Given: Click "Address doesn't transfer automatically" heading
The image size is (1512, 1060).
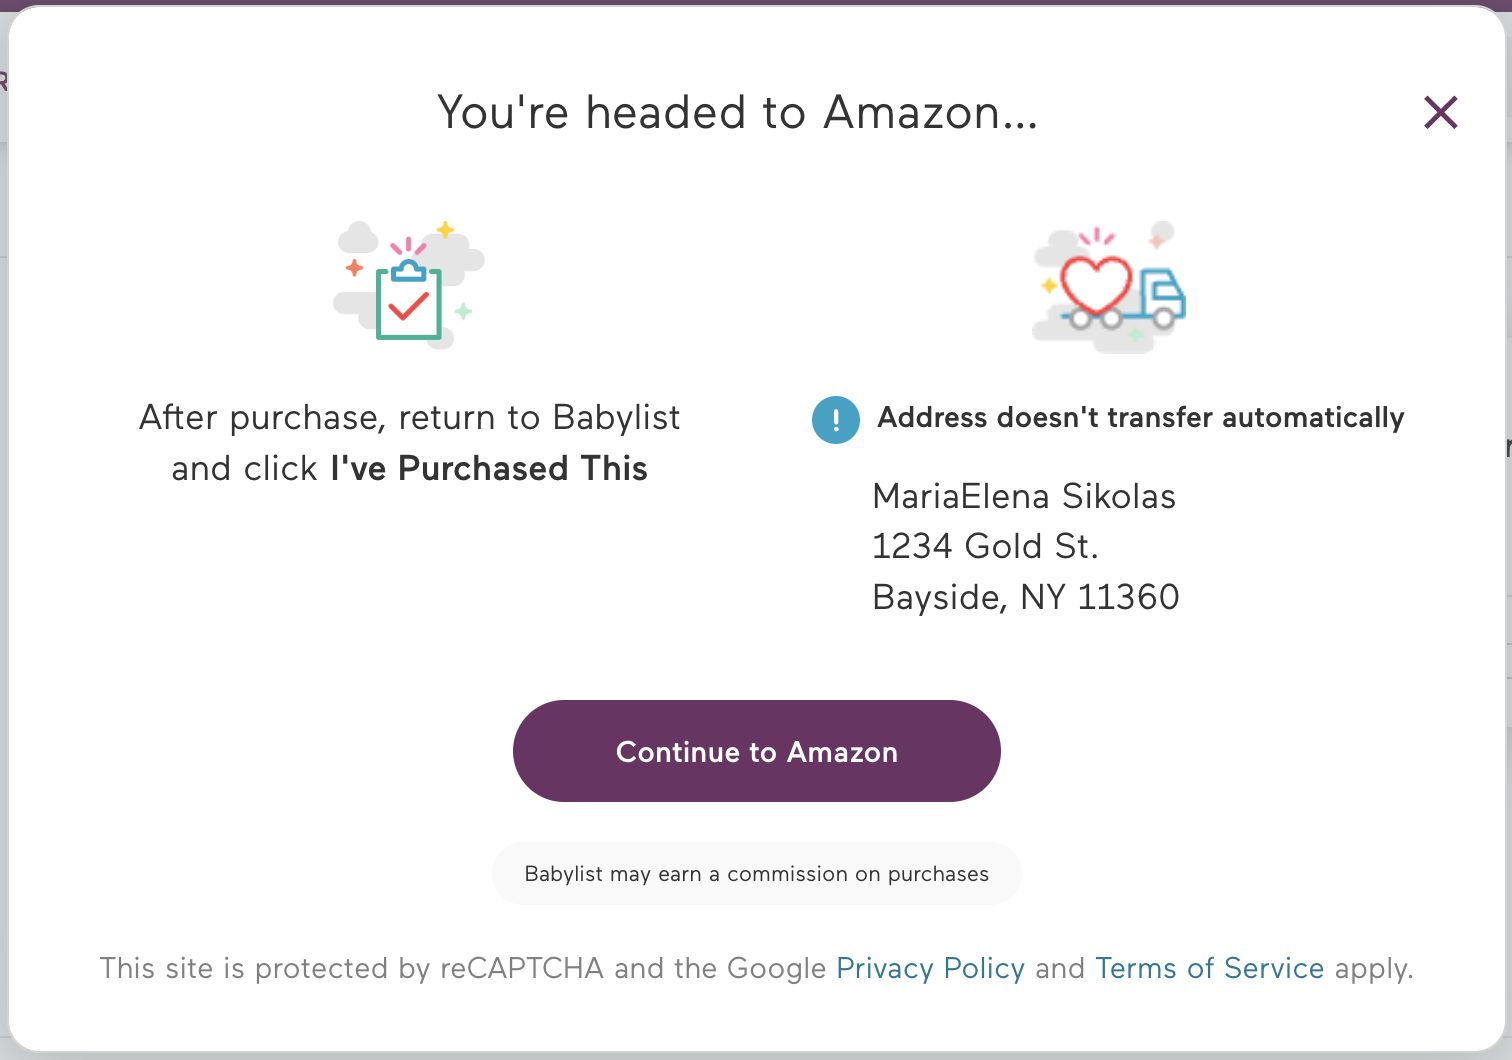Looking at the screenshot, I should point(1141,417).
